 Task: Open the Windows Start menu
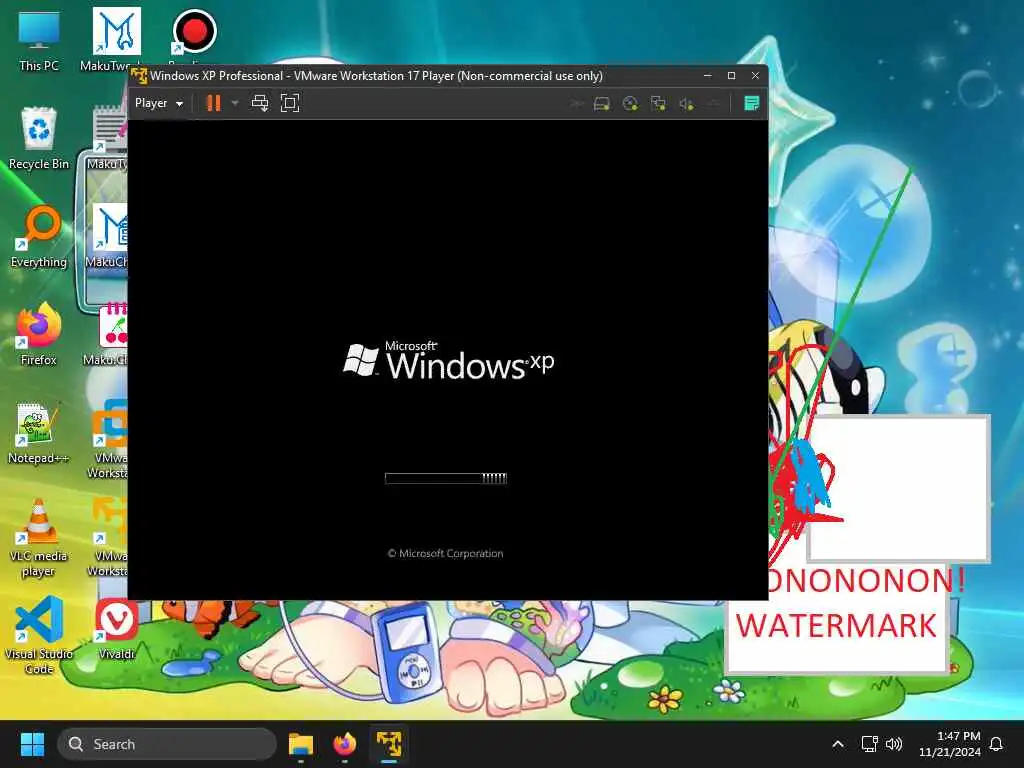click(32, 744)
